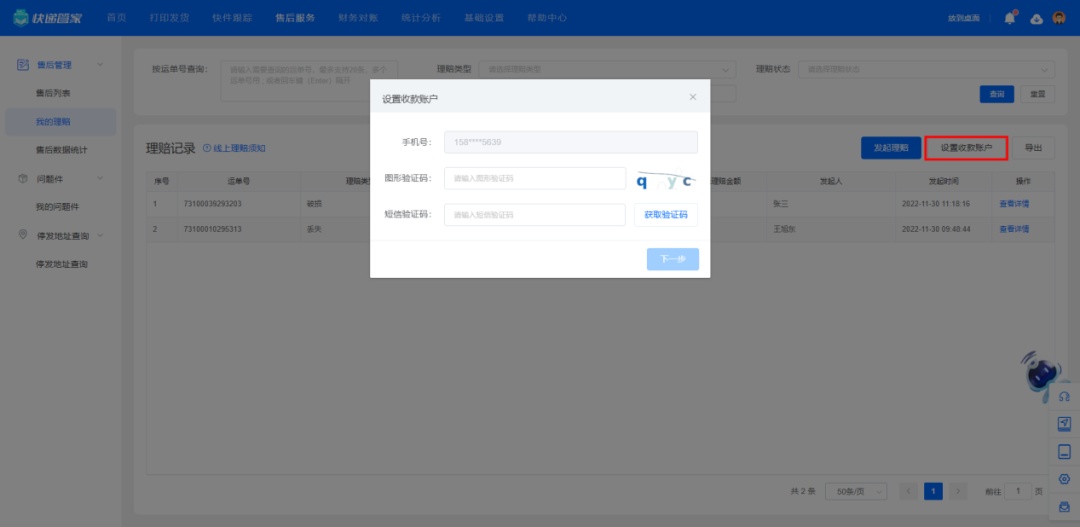1080x527 pixels.
Task: Open the gear settings icon in right sidebar
Action: click(1064, 479)
